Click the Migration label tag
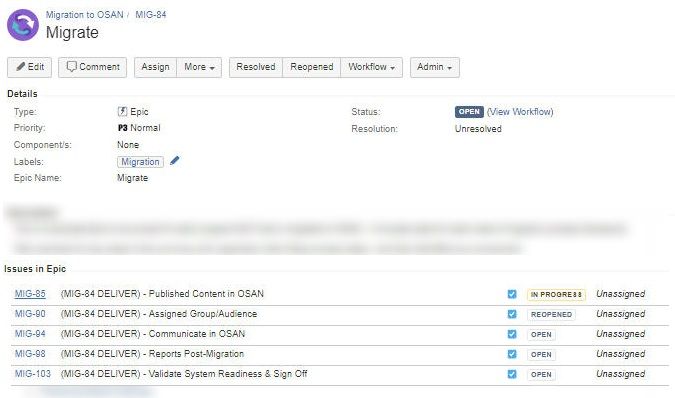The width and height of the screenshot is (675, 398). (x=140, y=162)
